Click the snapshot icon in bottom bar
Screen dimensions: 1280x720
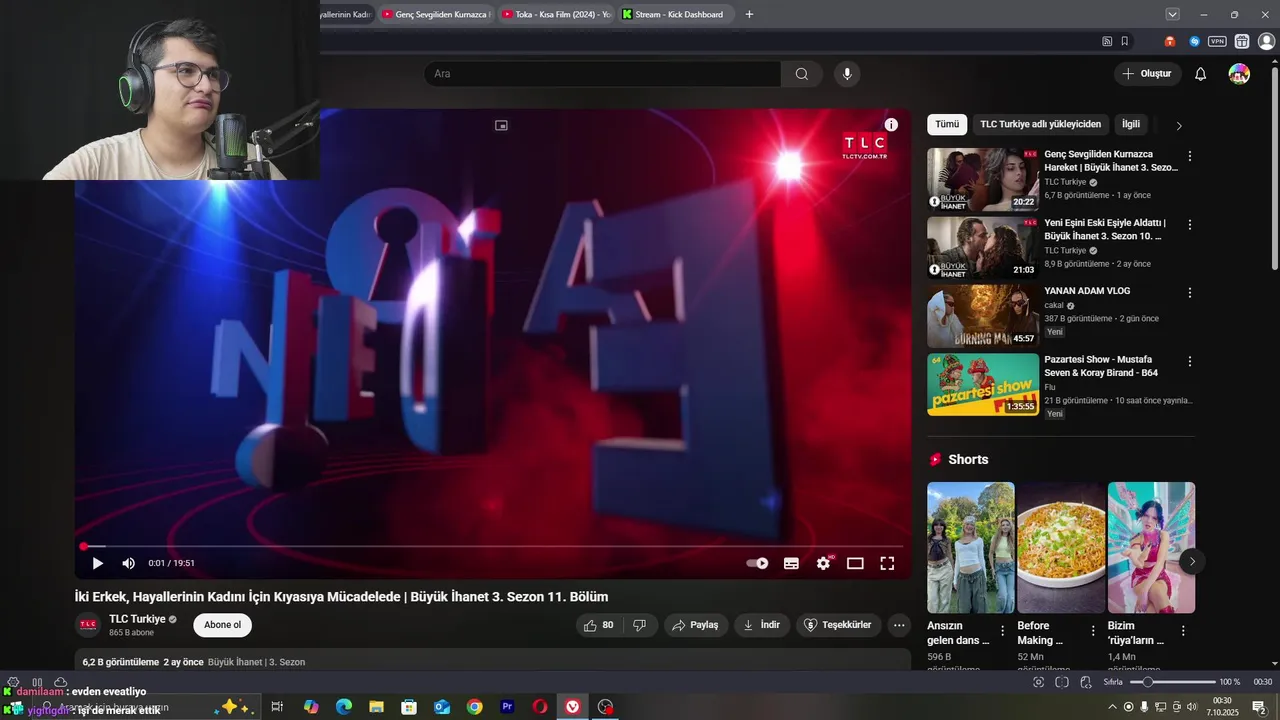[1038, 682]
